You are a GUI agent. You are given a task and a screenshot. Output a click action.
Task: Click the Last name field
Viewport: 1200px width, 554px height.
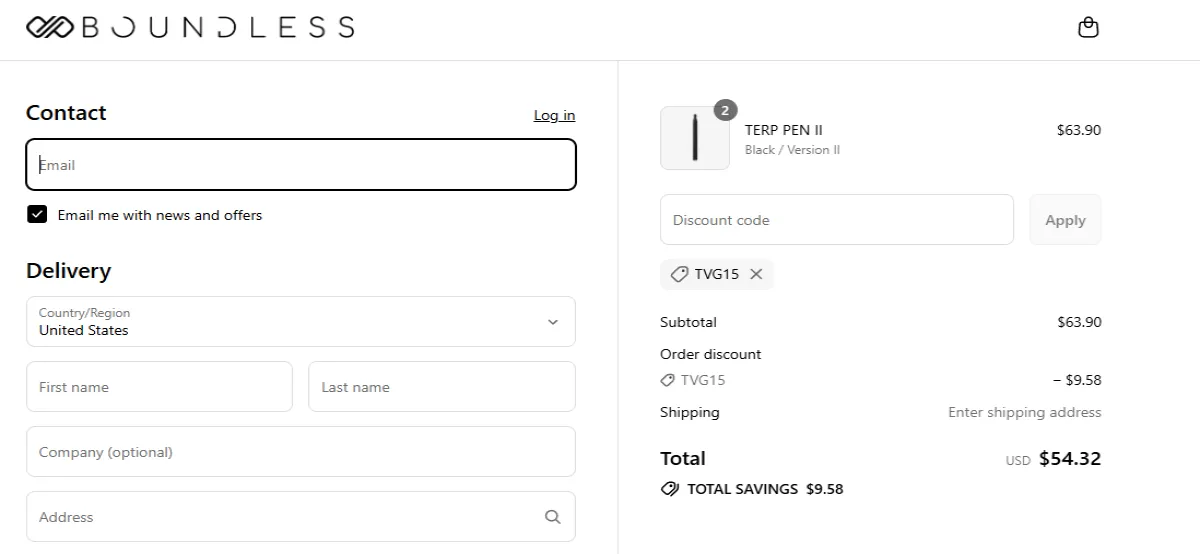click(441, 387)
